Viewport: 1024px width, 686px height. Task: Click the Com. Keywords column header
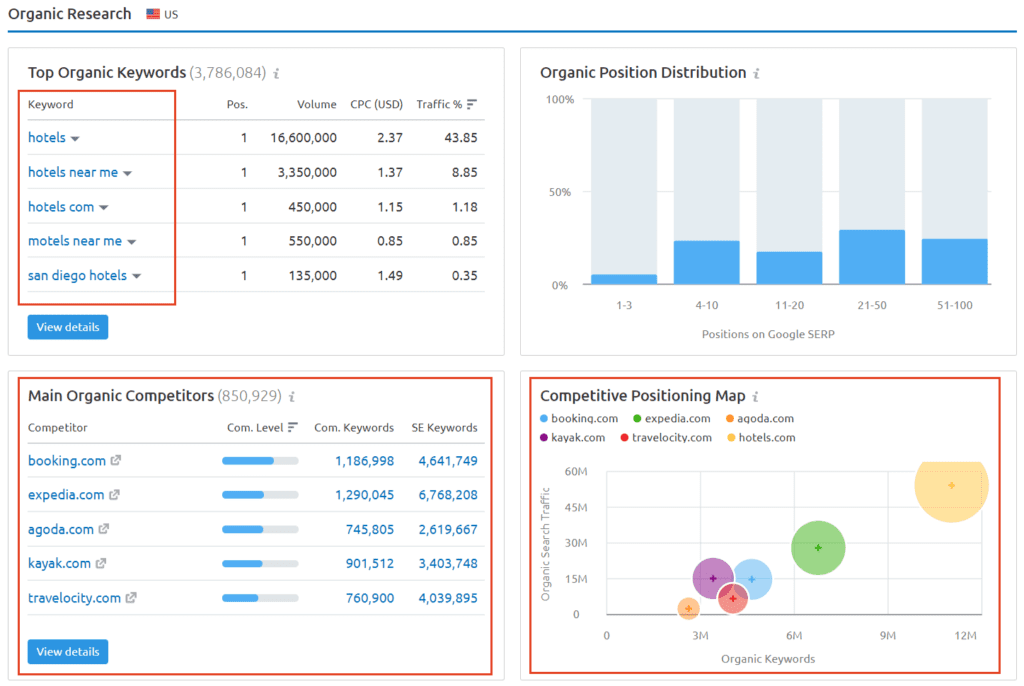pos(354,428)
